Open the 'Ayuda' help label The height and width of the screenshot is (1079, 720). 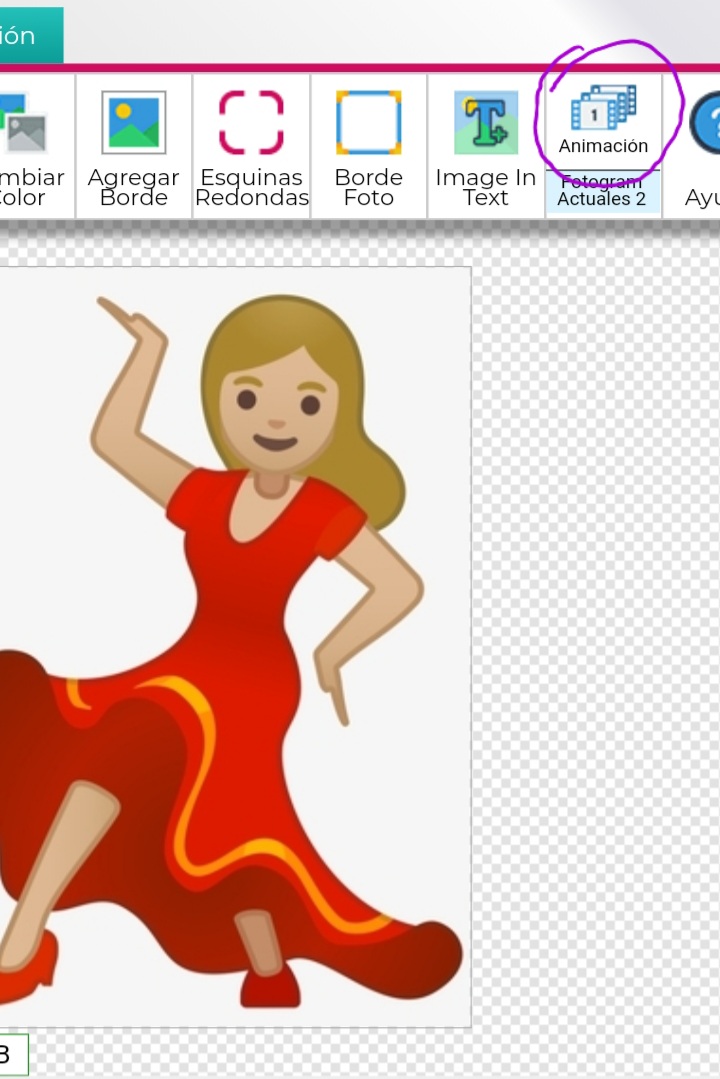703,198
